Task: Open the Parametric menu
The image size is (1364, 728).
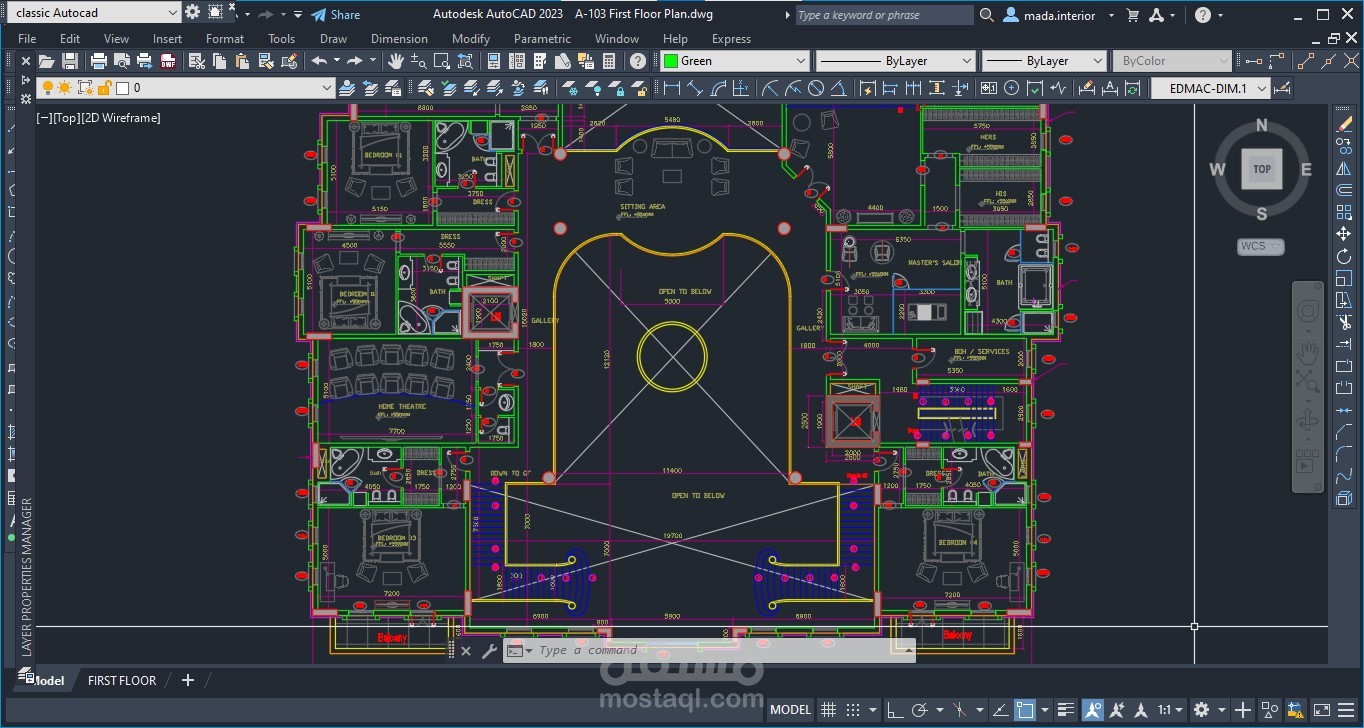Action: pyautogui.click(x=542, y=39)
